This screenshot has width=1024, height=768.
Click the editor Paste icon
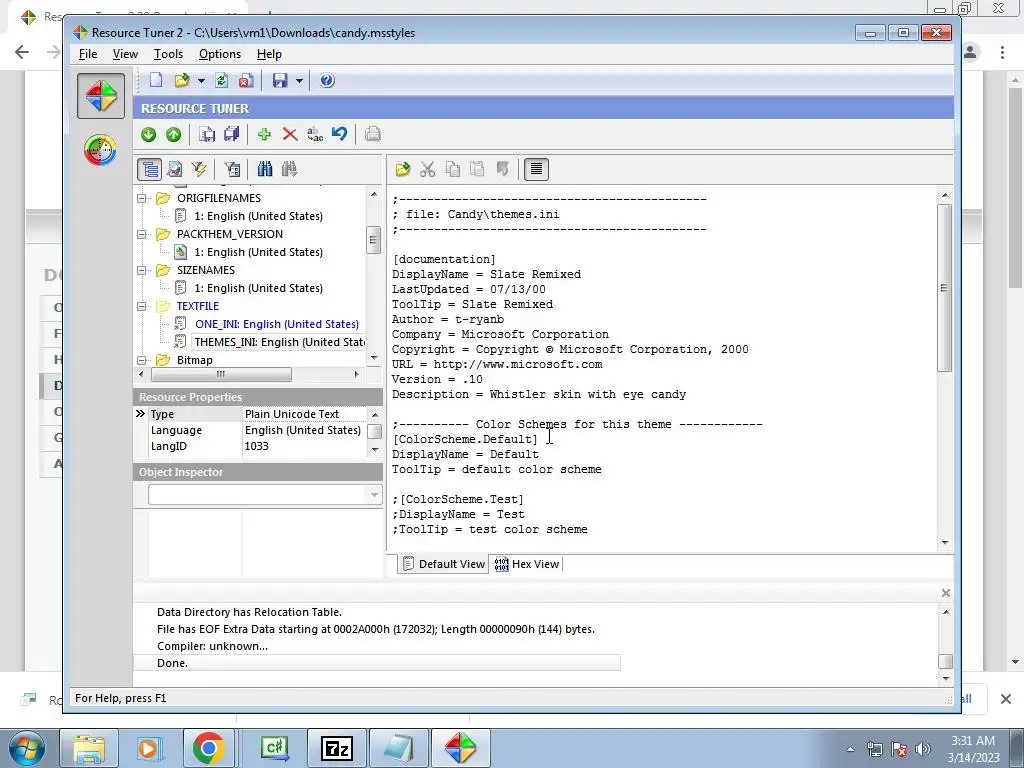click(x=477, y=169)
